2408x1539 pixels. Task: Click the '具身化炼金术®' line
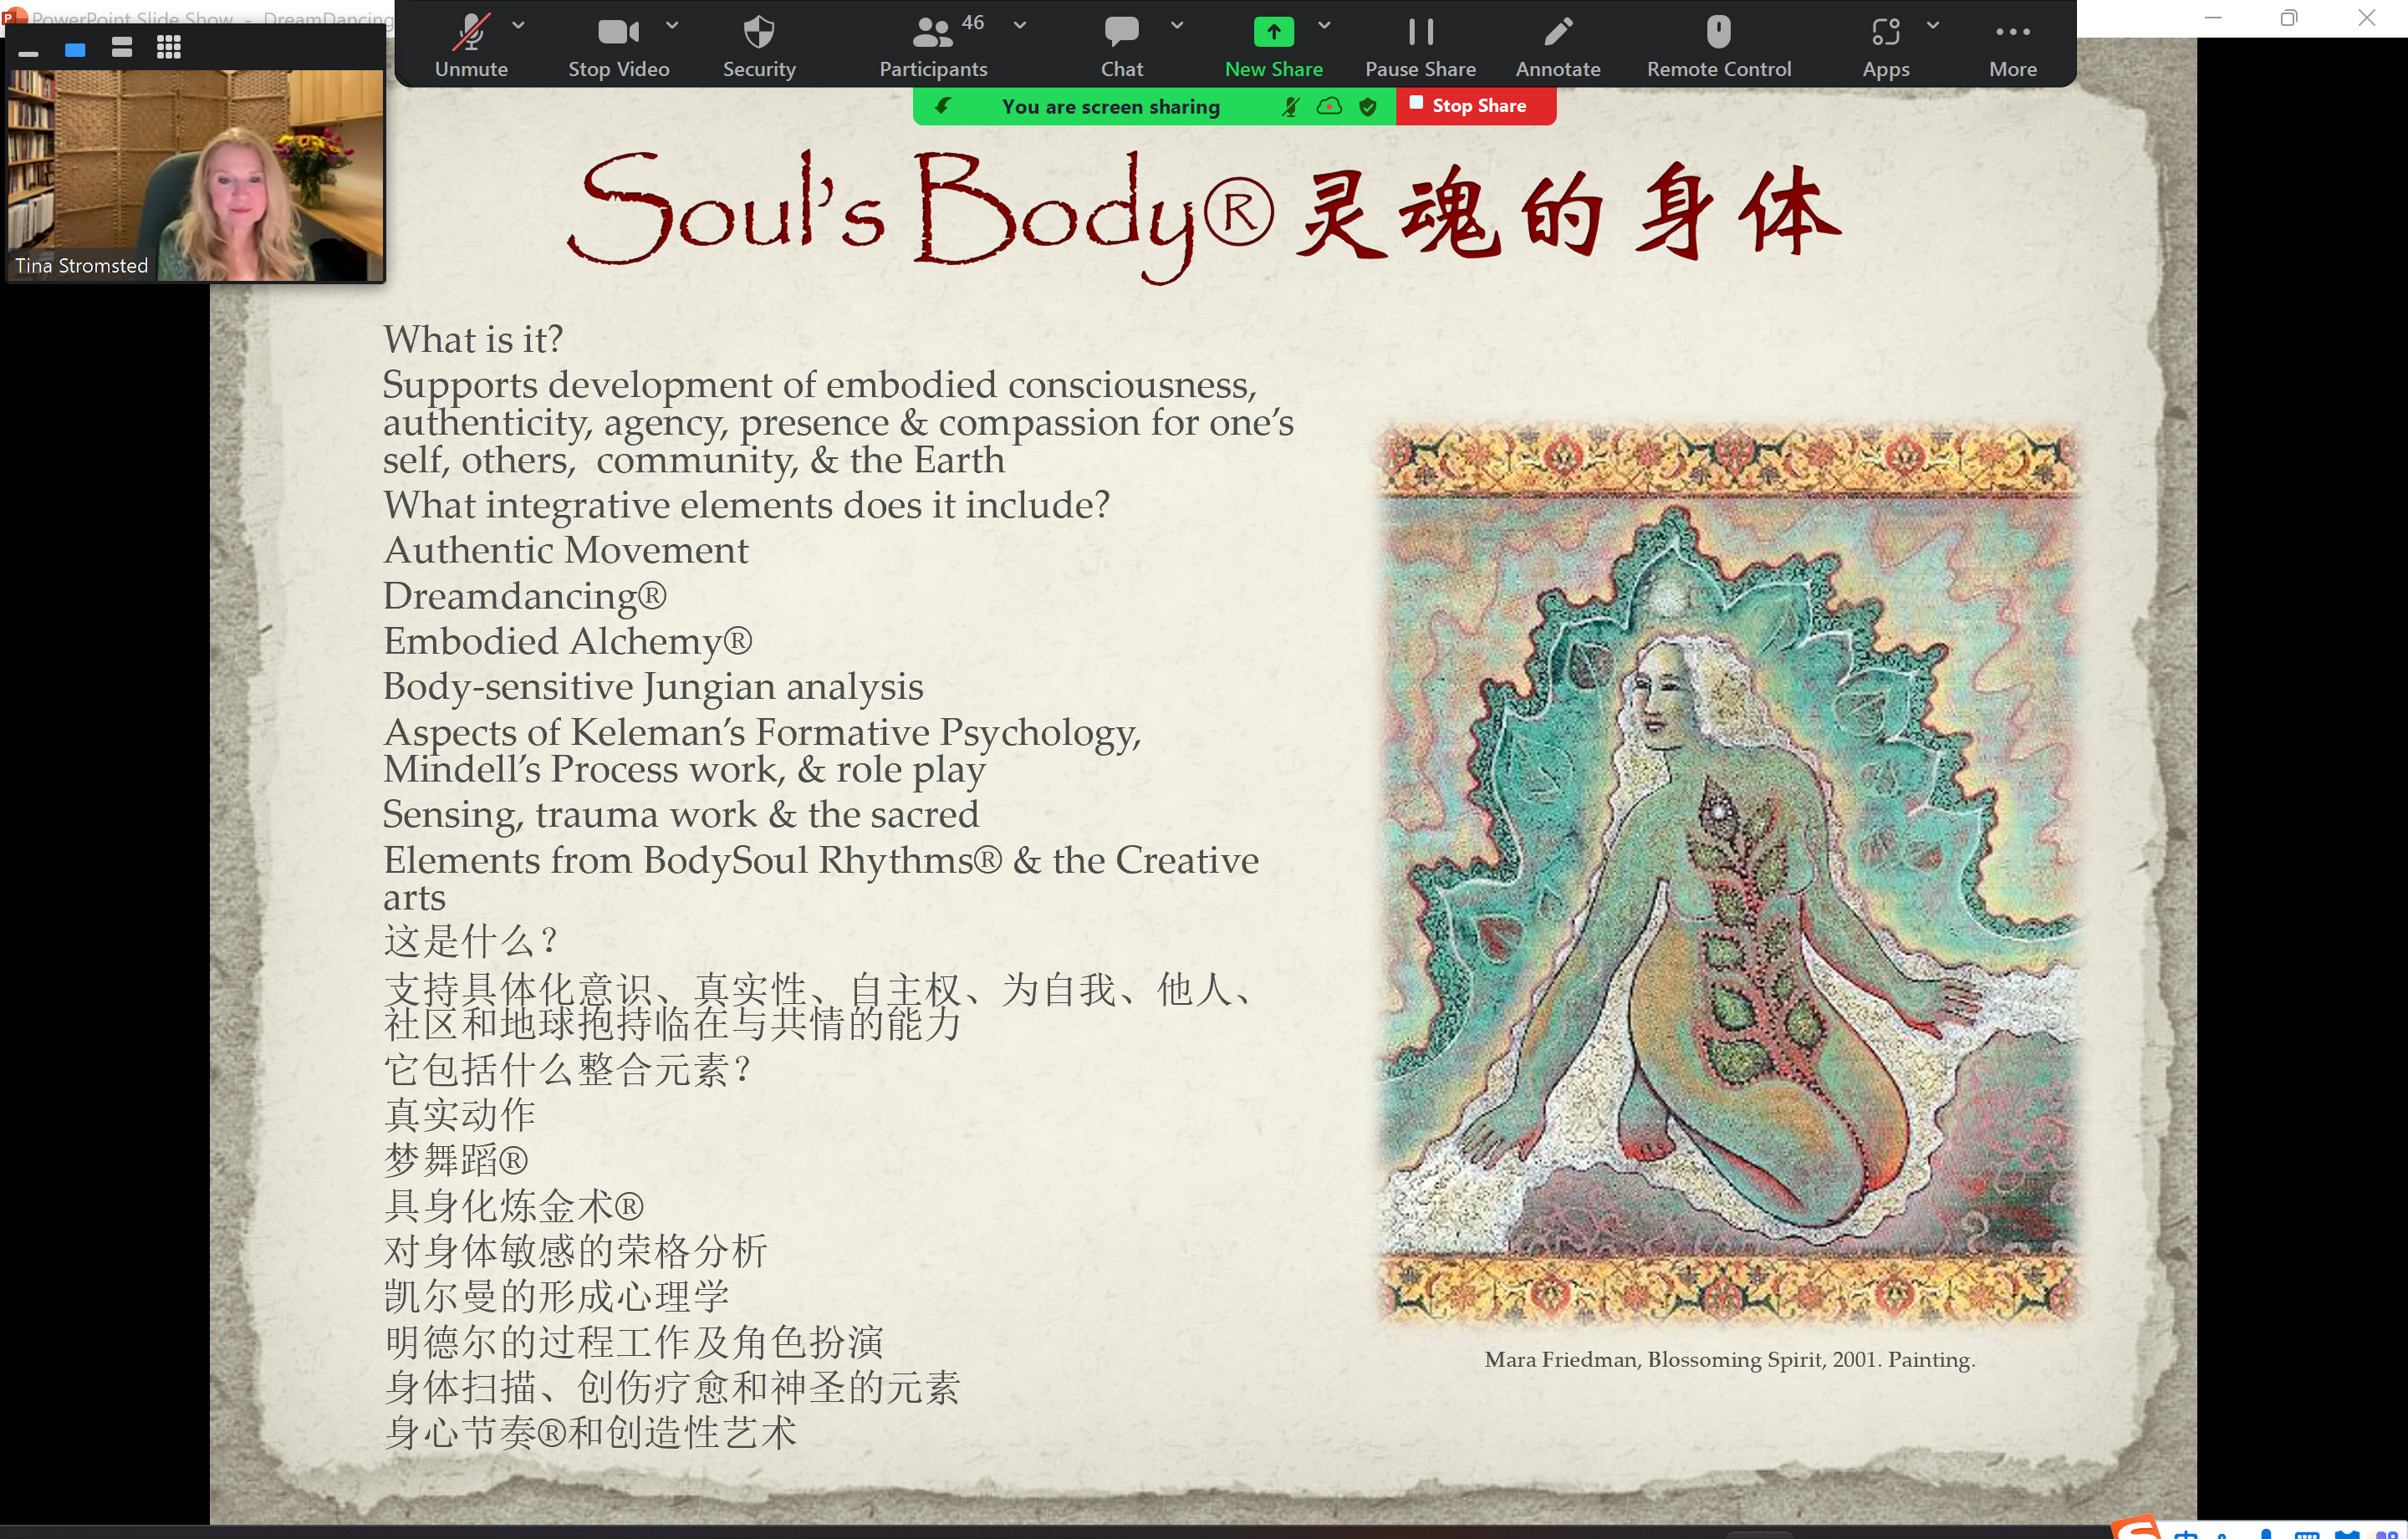click(514, 1206)
